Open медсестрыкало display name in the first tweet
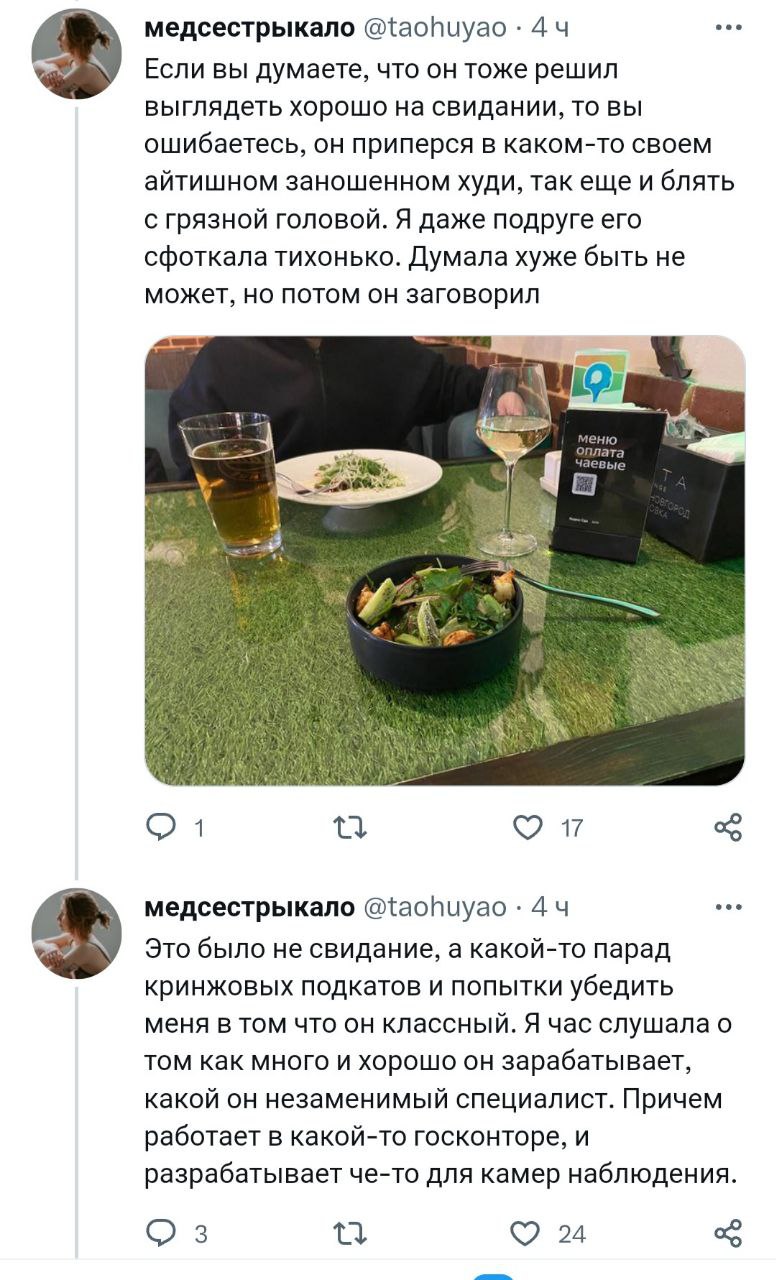The height and width of the screenshot is (1280, 776). tap(250, 29)
